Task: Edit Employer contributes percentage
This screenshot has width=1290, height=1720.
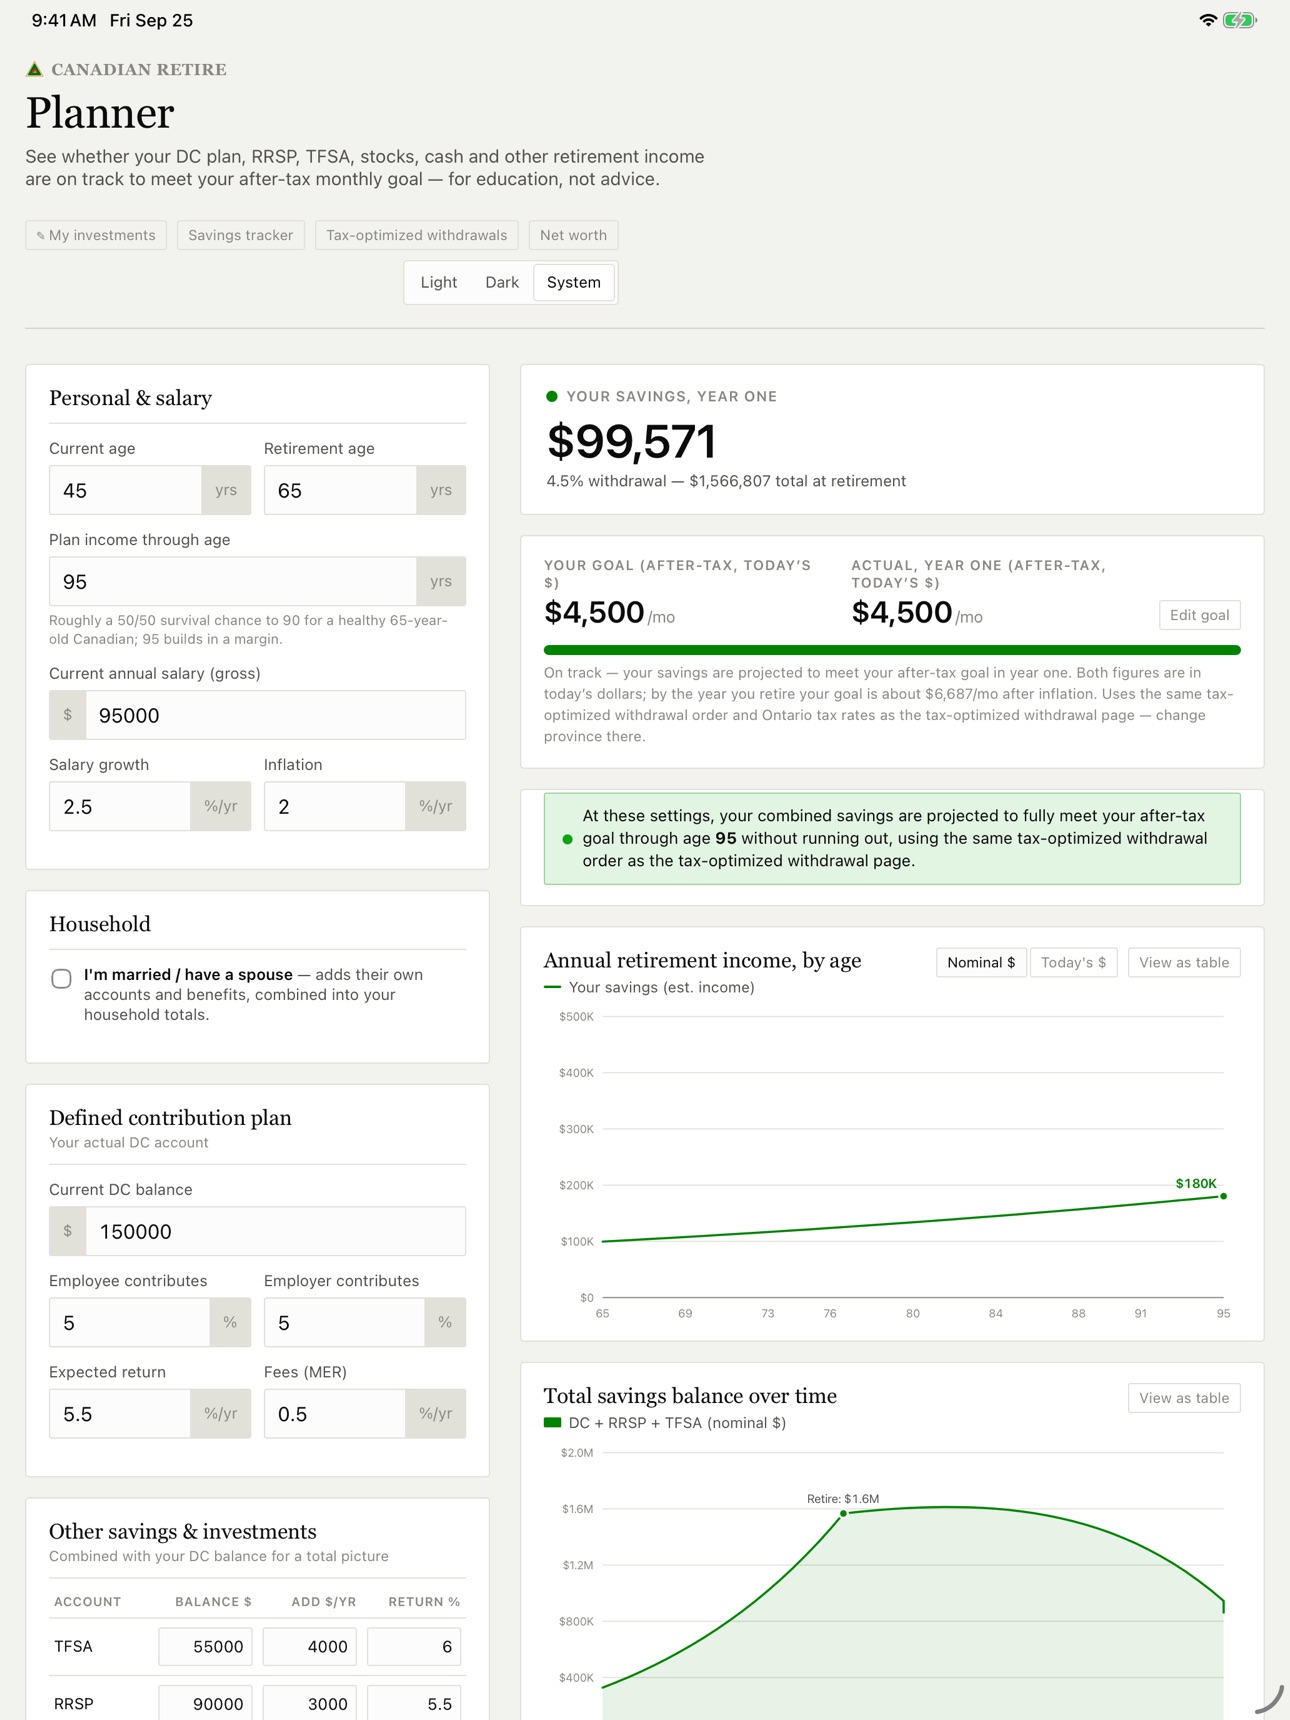Action: 345,1322
